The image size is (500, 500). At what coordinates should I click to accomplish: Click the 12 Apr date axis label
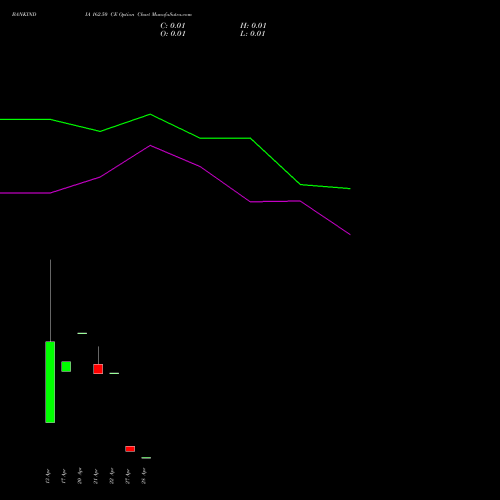pos(48,476)
